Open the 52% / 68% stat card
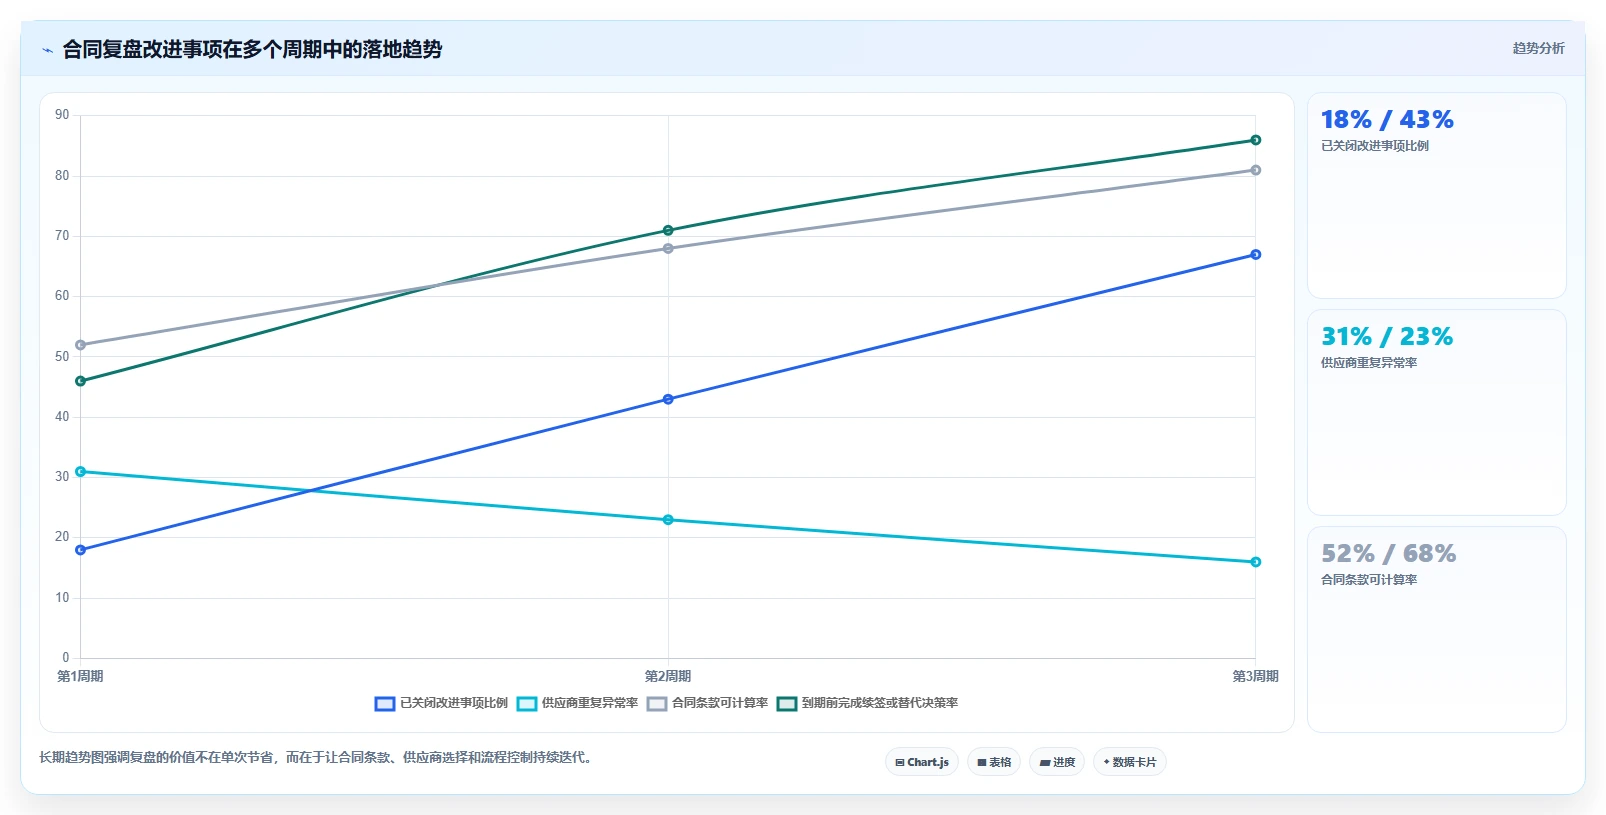Image resolution: width=1606 pixels, height=815 pixels. [x=1437, y=629]
